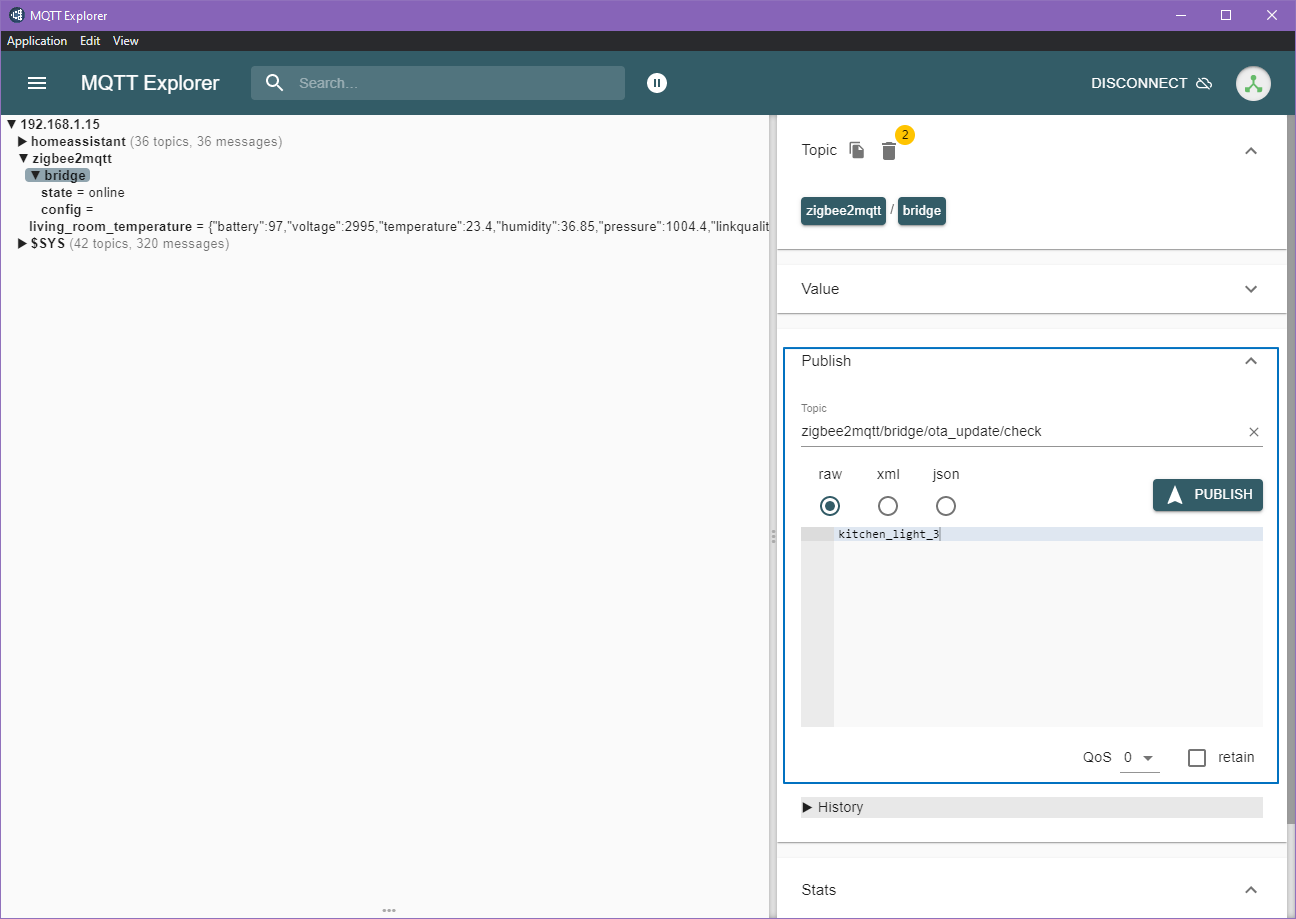The height and width of the screenshot is (919, 1296).
Task: Click the cloud-off disconnect icon
Action: (x=1204, y=83)
